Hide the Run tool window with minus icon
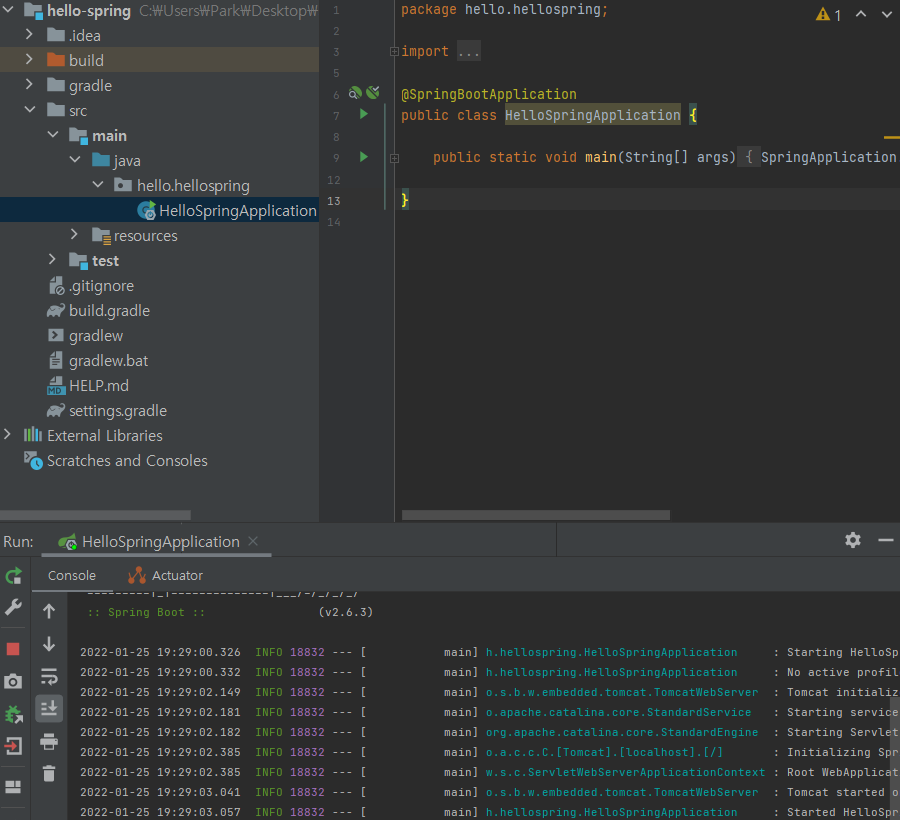 pos(886,540)
